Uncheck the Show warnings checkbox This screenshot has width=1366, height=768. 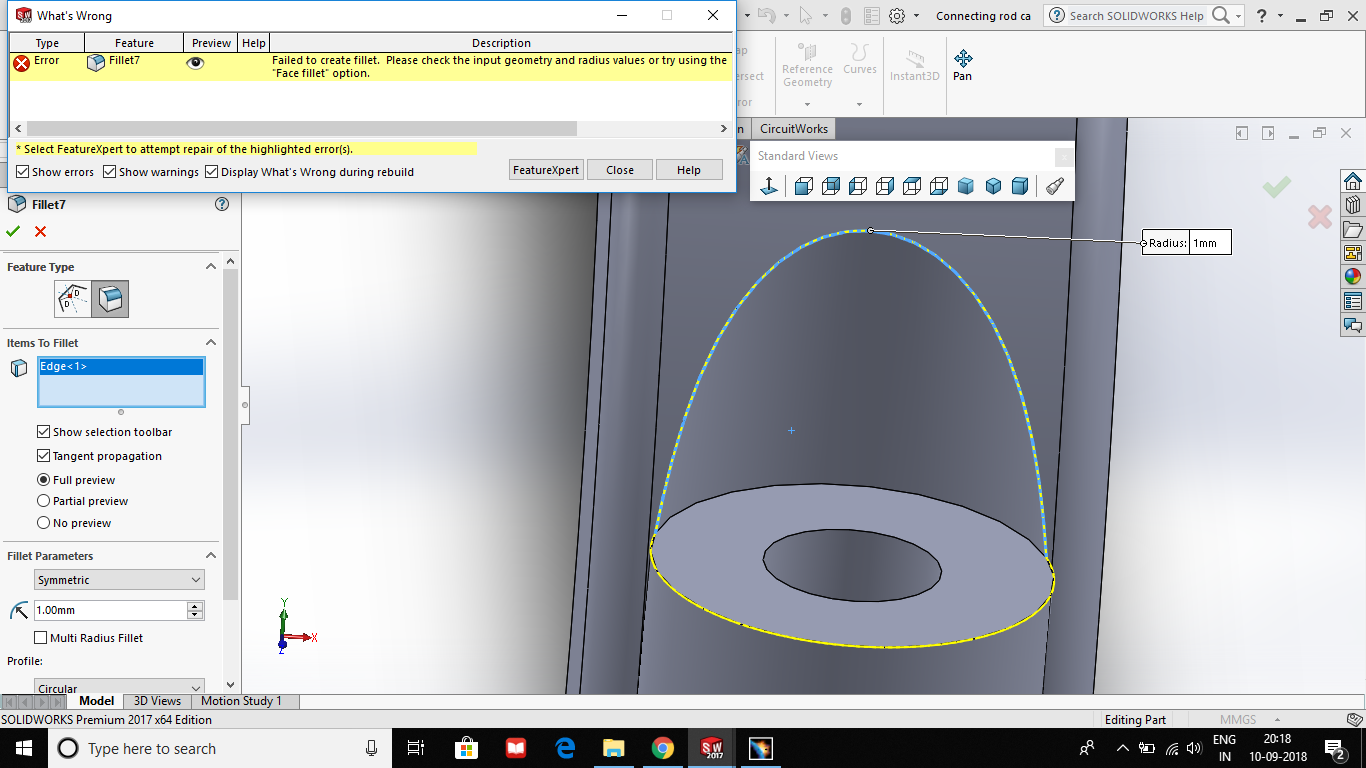(x=110, y=171)
